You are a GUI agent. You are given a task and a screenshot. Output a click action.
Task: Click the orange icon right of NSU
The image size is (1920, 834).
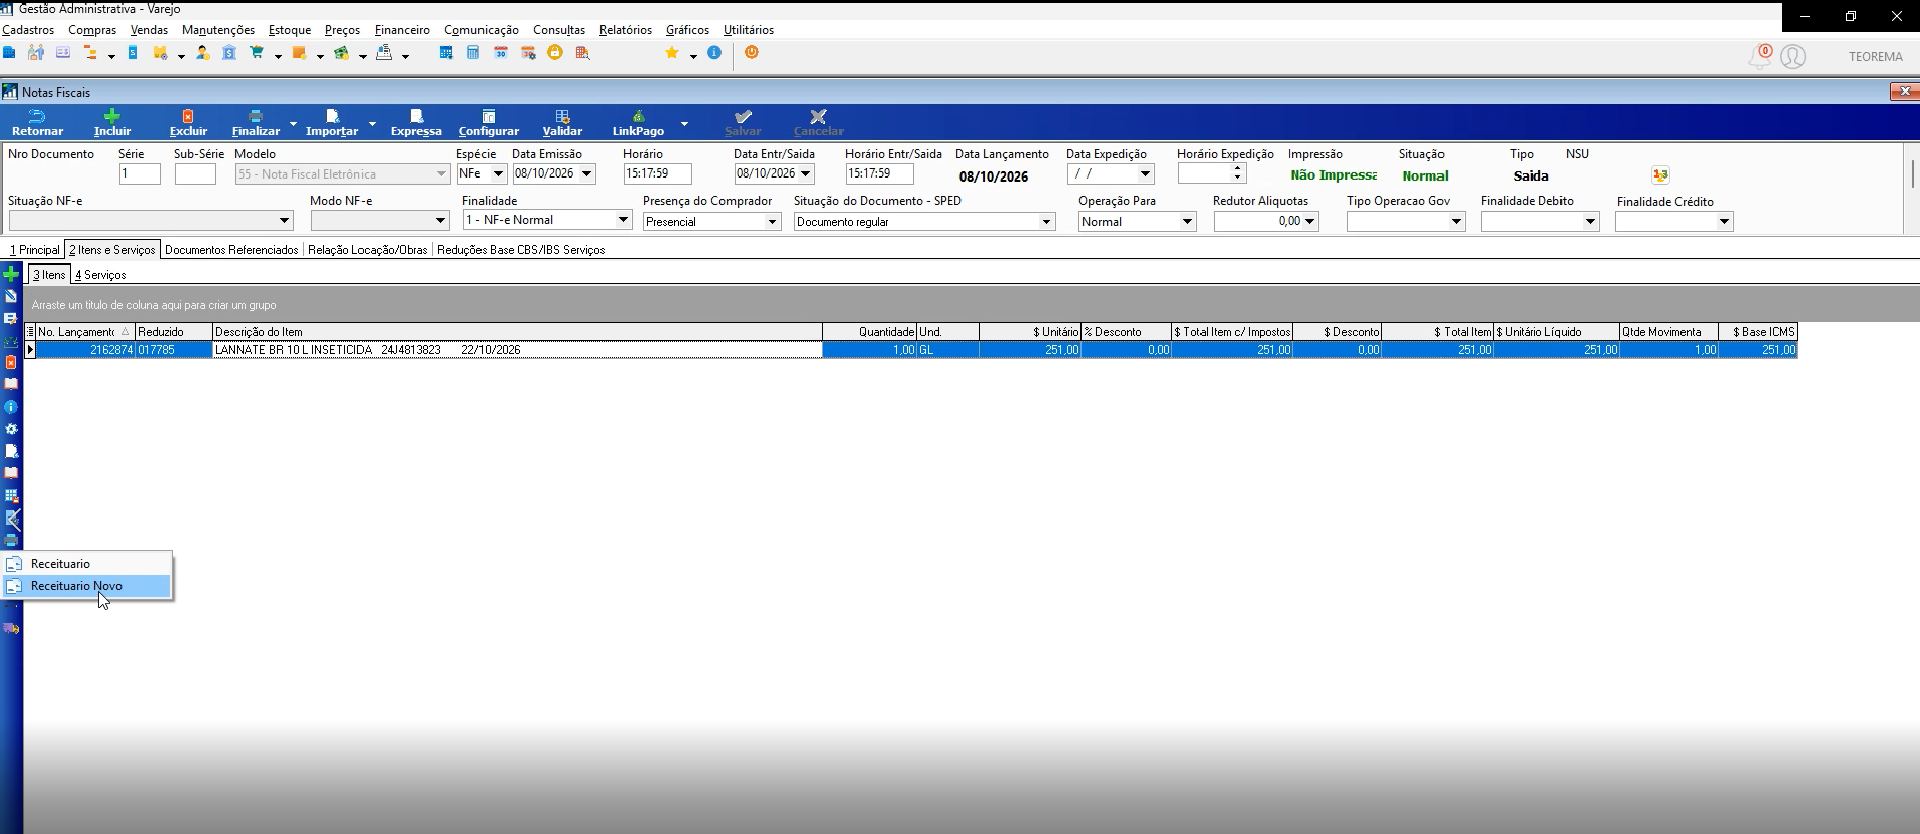pyautogui.click(x=1660, y=175)
